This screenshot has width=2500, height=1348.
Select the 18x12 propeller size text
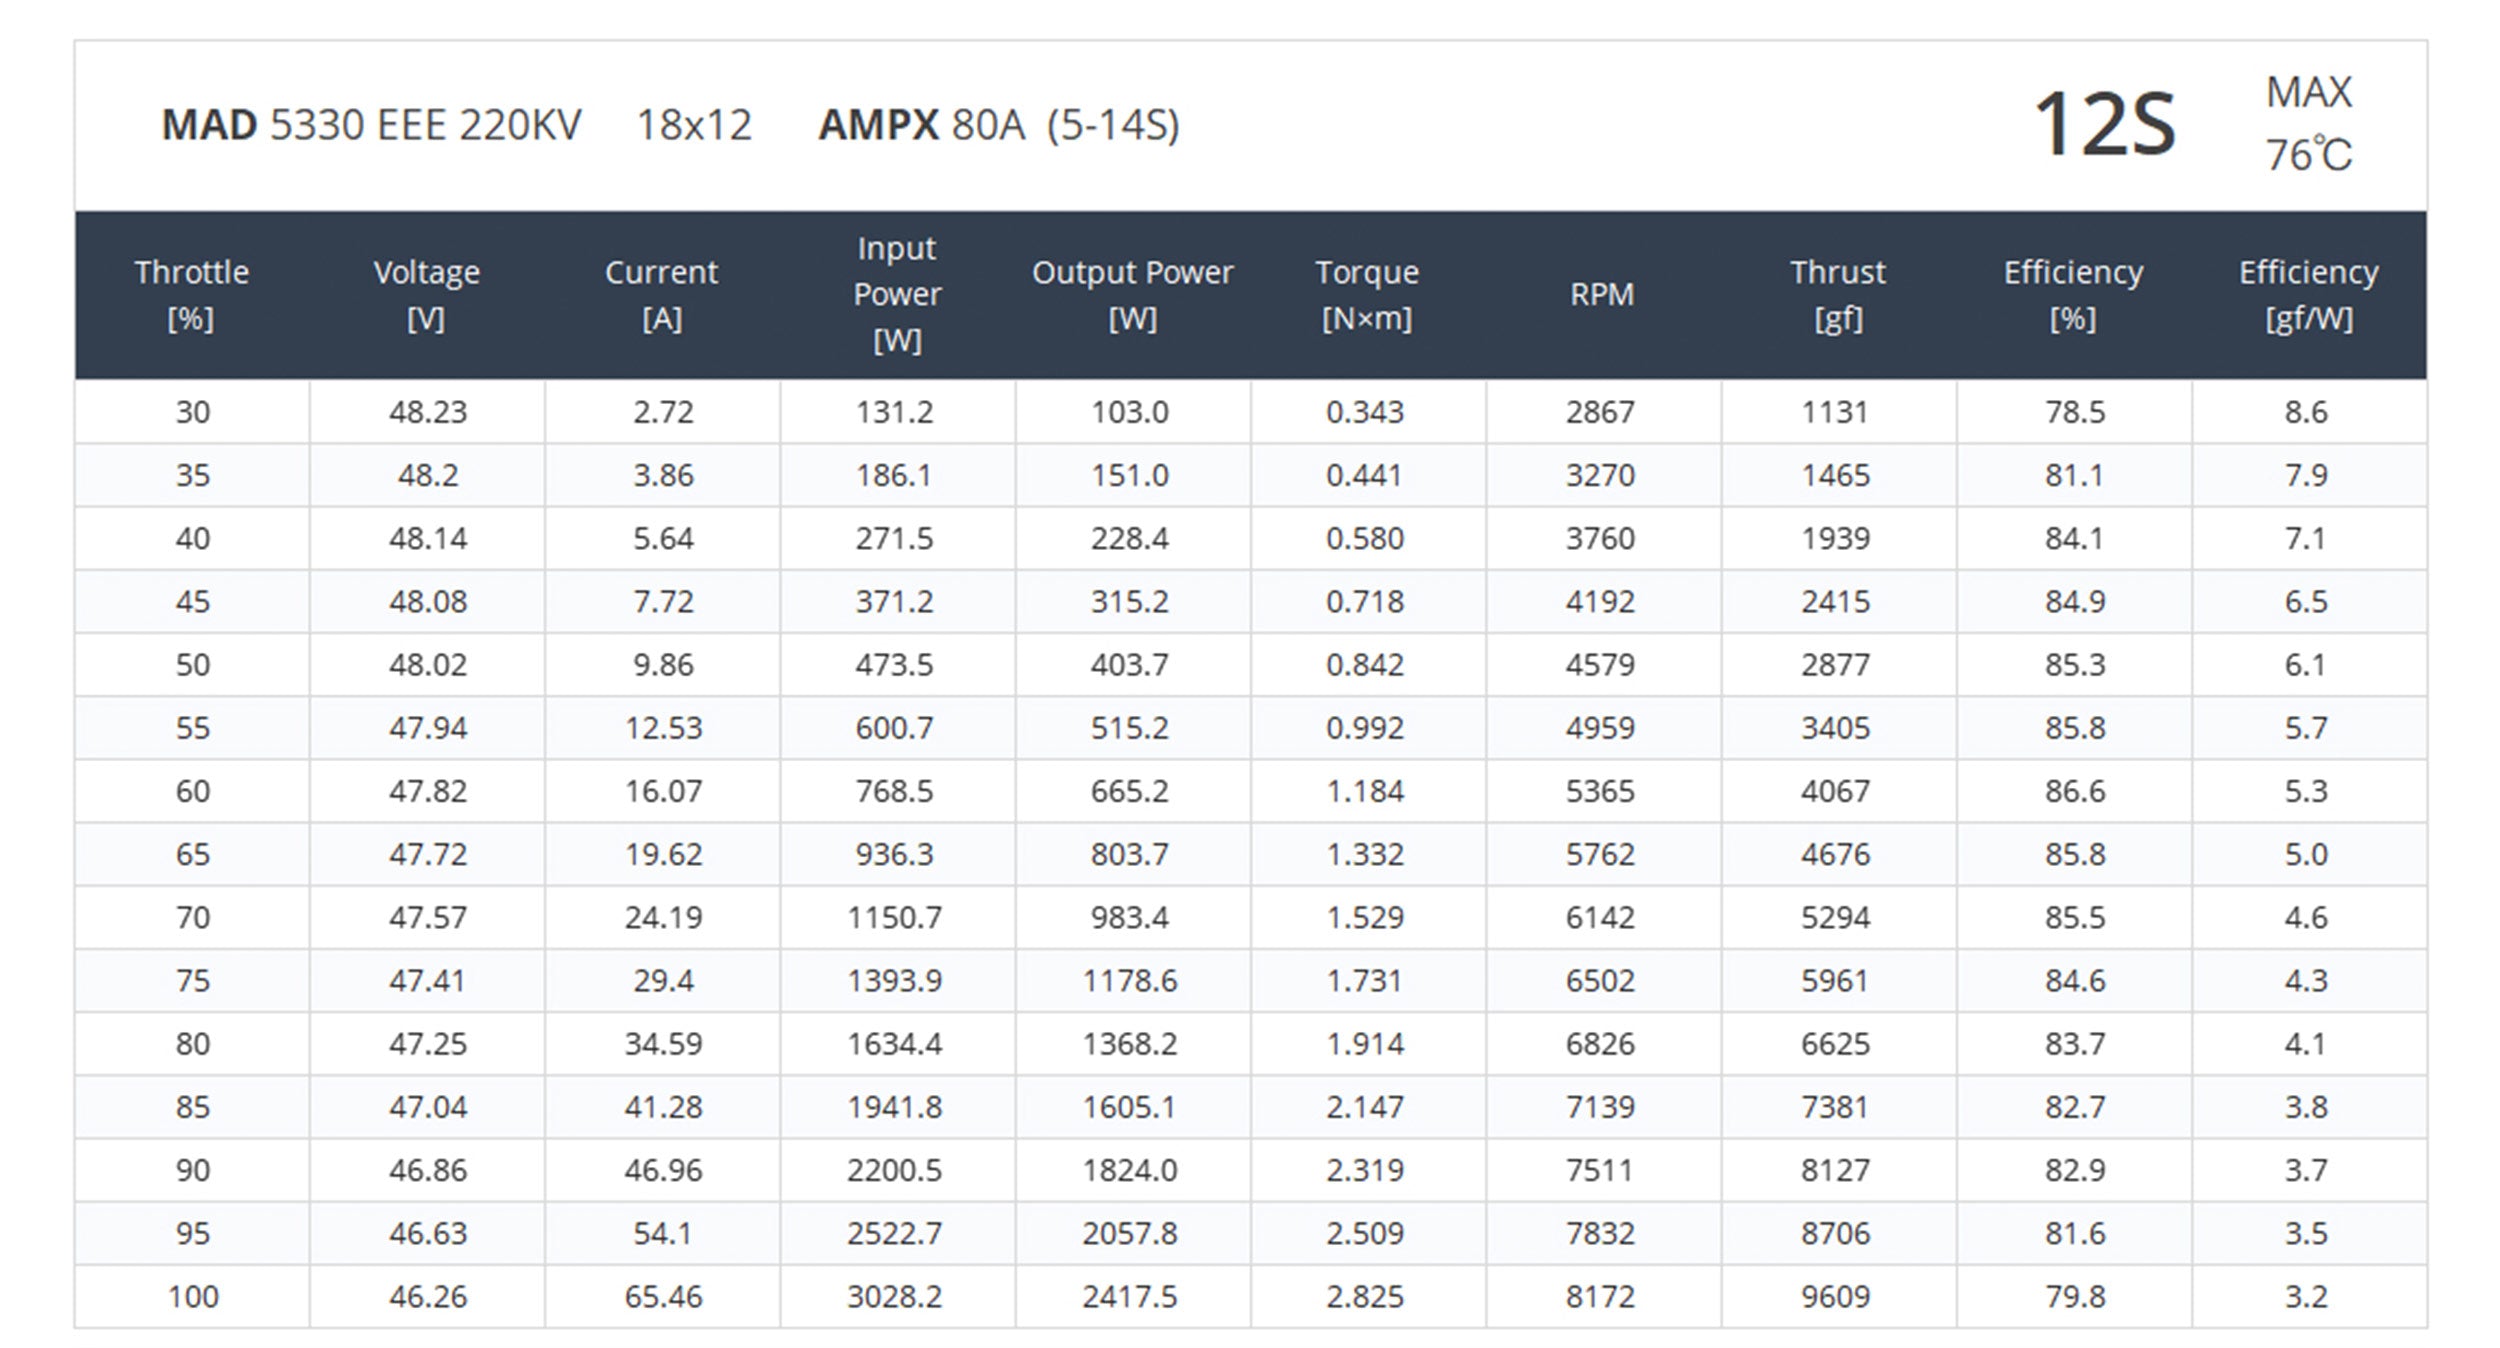click(694, 126)
